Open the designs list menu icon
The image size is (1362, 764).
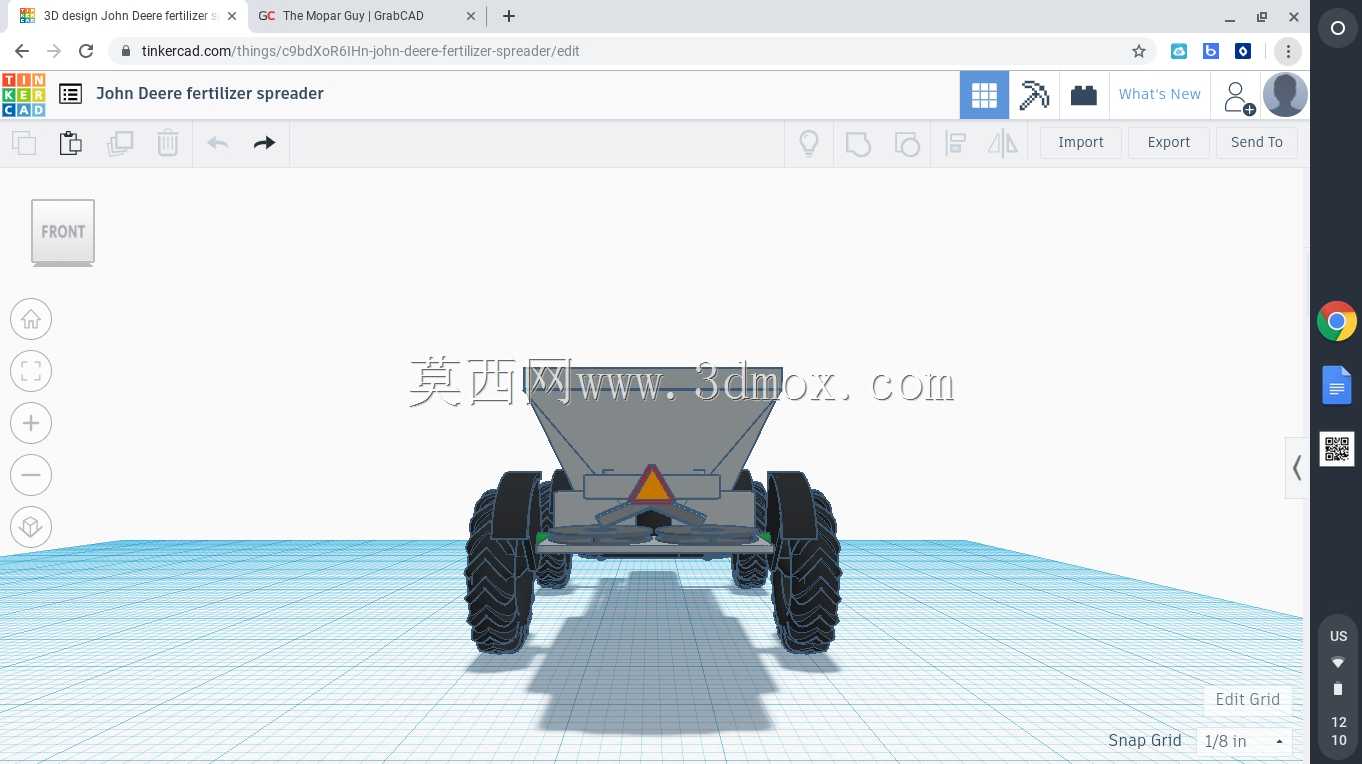(70, 94)
